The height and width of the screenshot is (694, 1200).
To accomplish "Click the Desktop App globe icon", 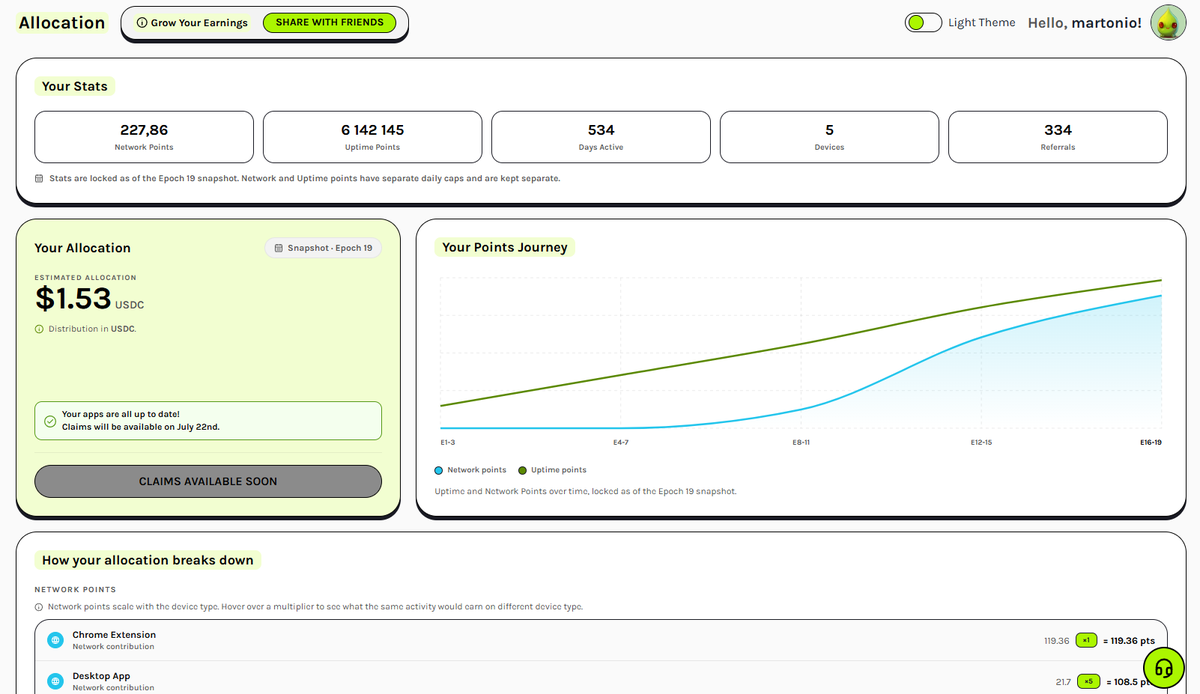I will click(55, 681).
